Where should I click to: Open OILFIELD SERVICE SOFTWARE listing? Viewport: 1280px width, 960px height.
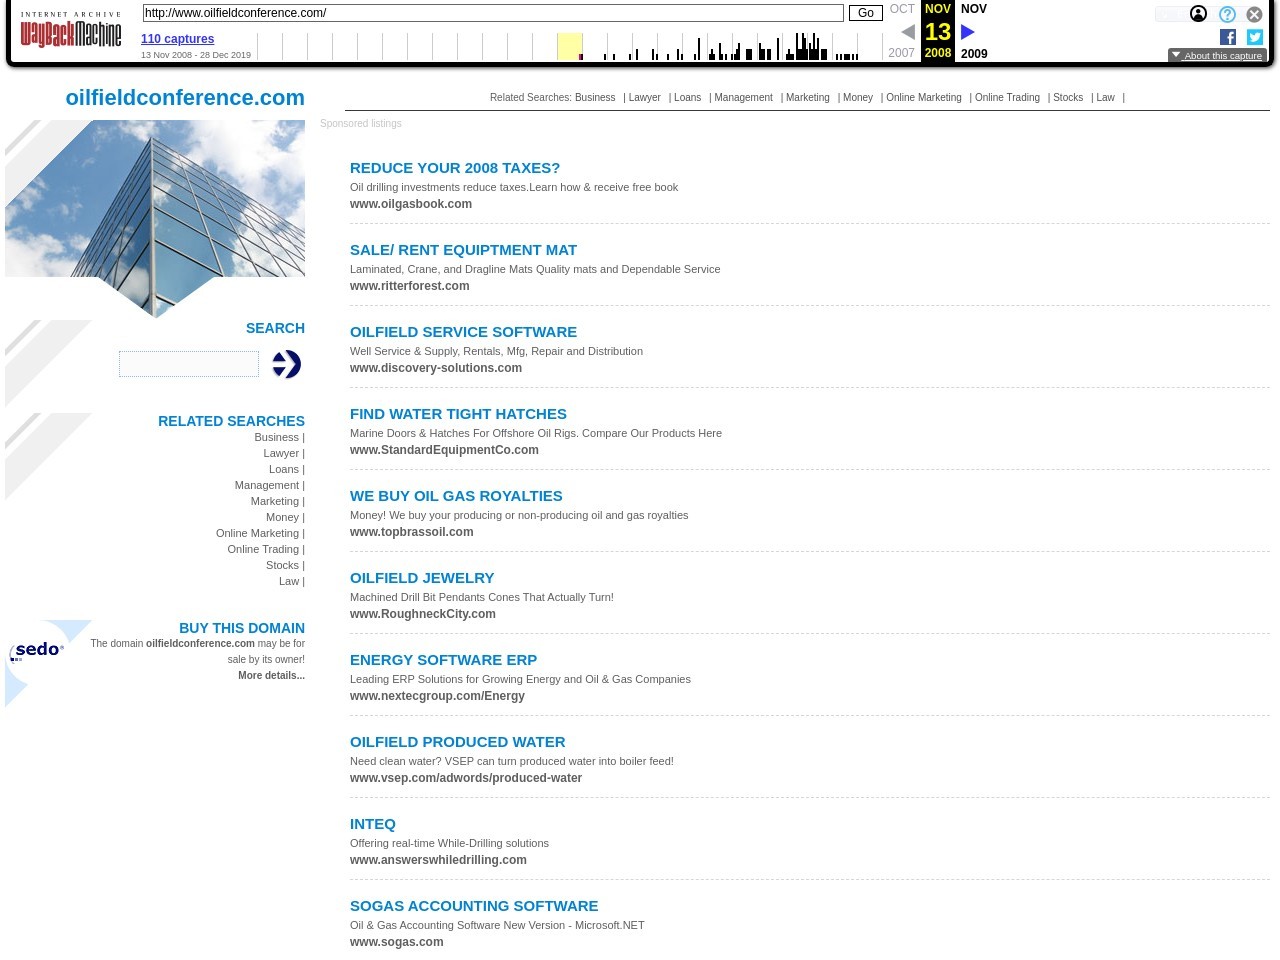coord(463,332)
